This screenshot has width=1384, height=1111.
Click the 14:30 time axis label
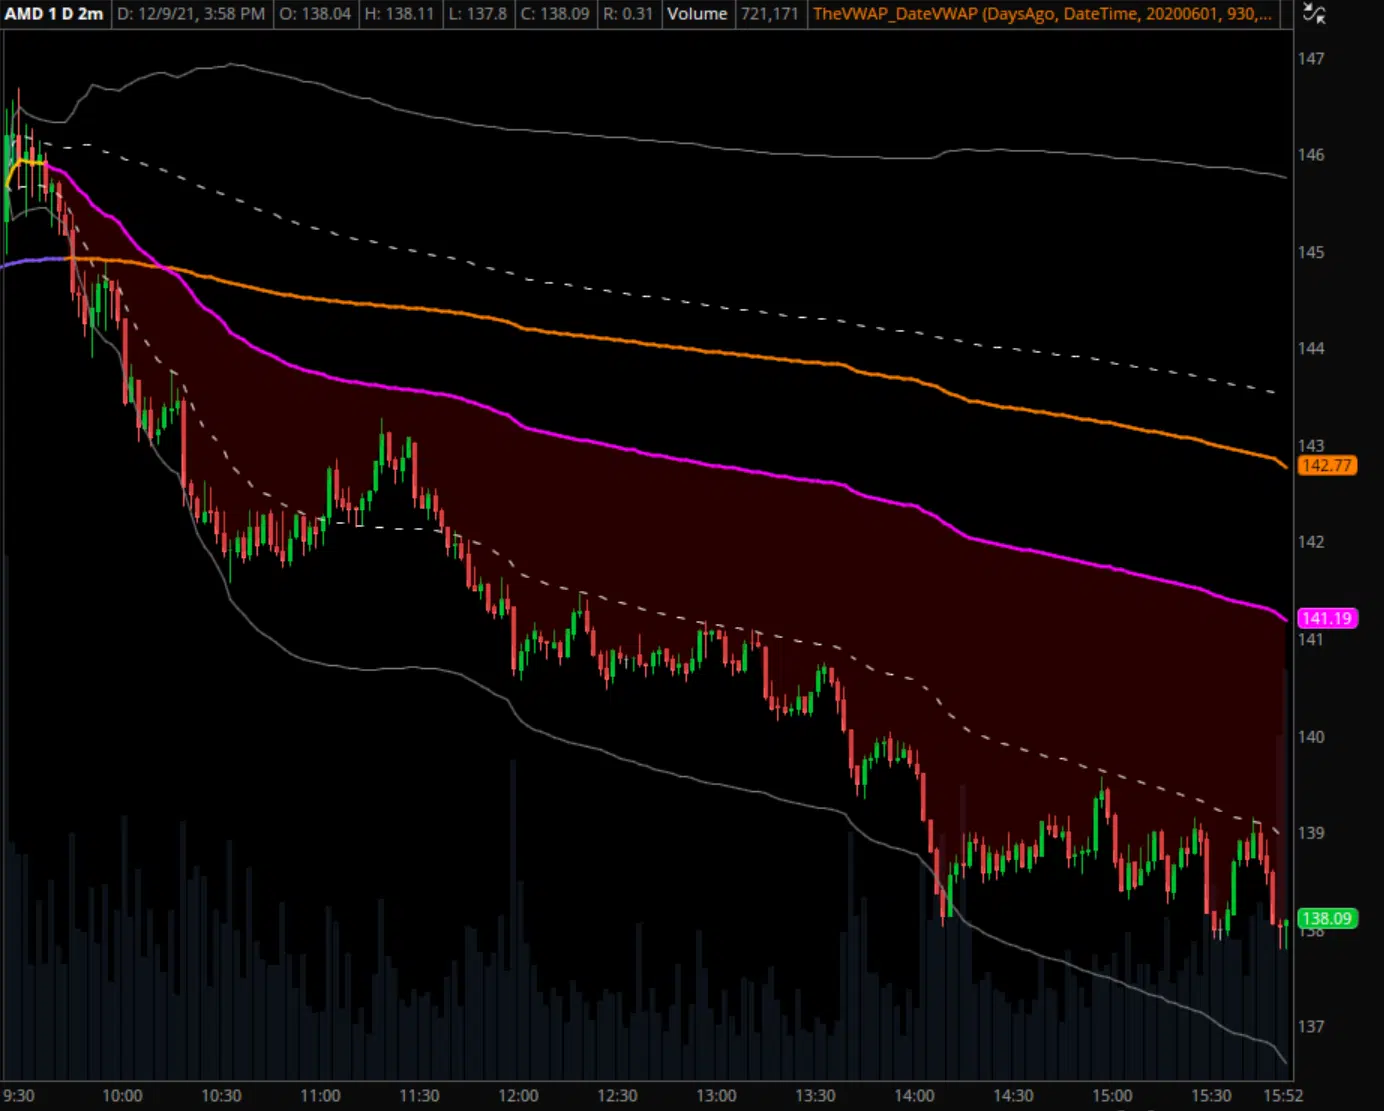(x=1013, y=1096)
